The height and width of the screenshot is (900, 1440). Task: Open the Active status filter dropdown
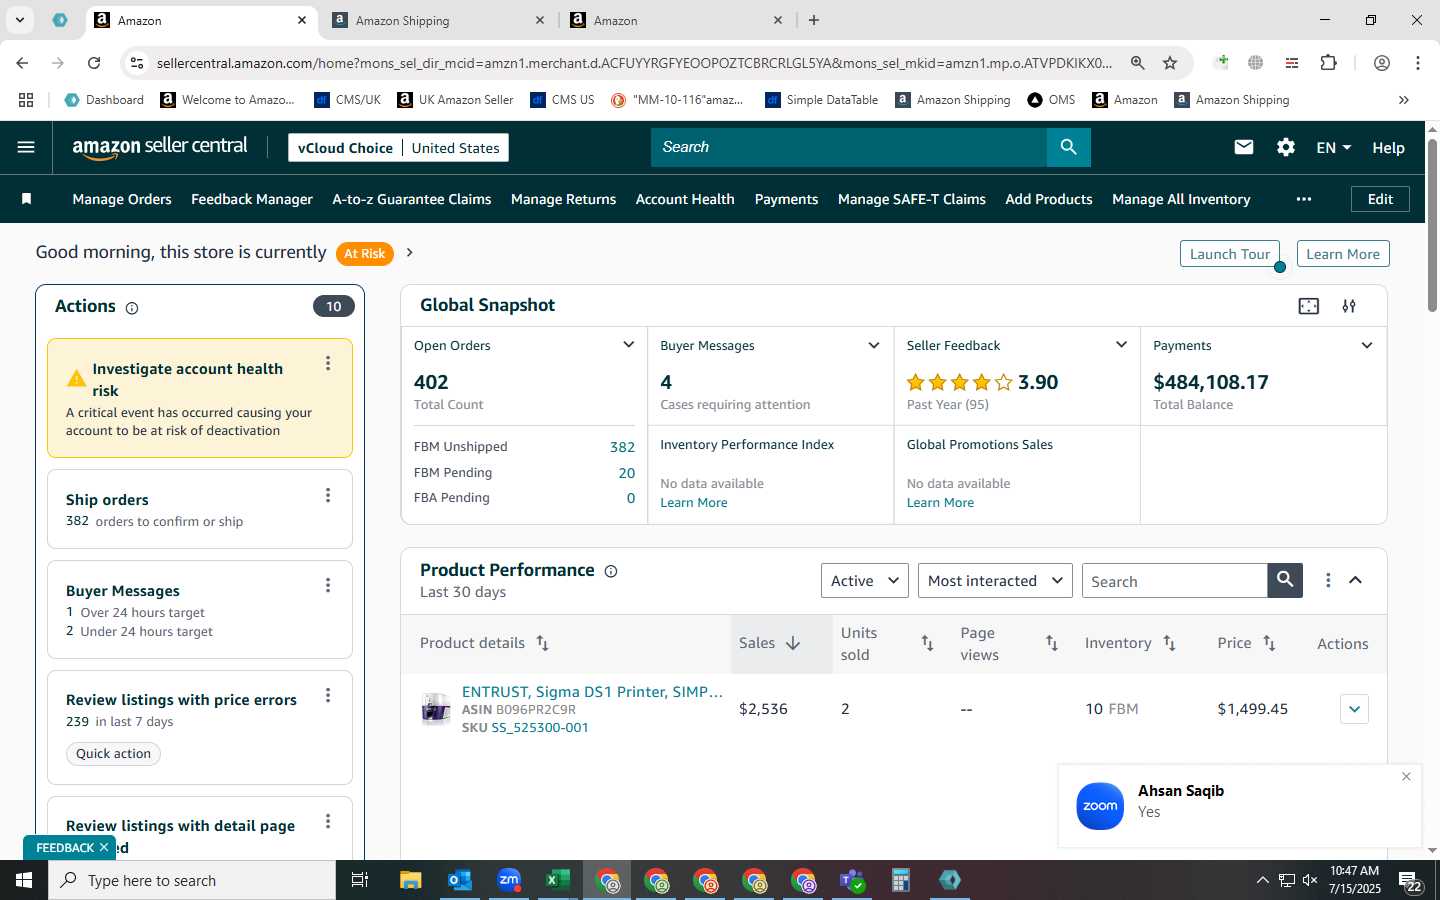tap(865, 580)
